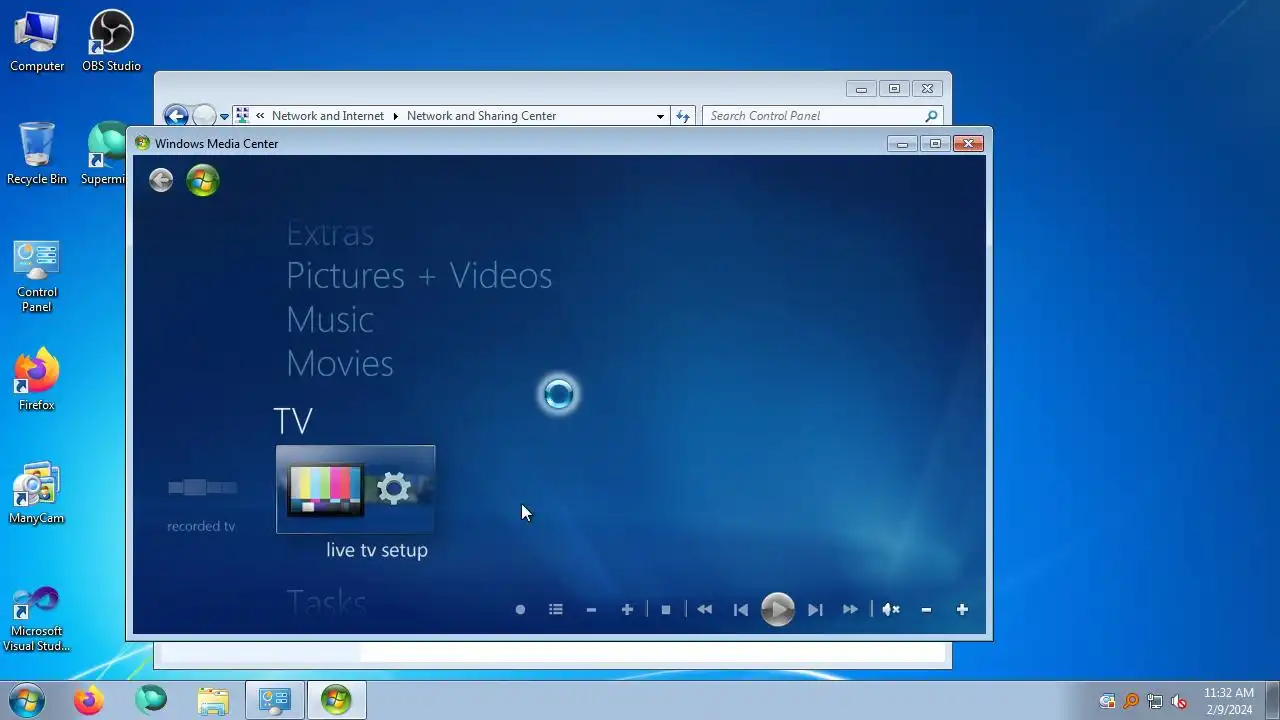Click the Record button in transport bar
1280x720 pixels.
pos(520,609)
